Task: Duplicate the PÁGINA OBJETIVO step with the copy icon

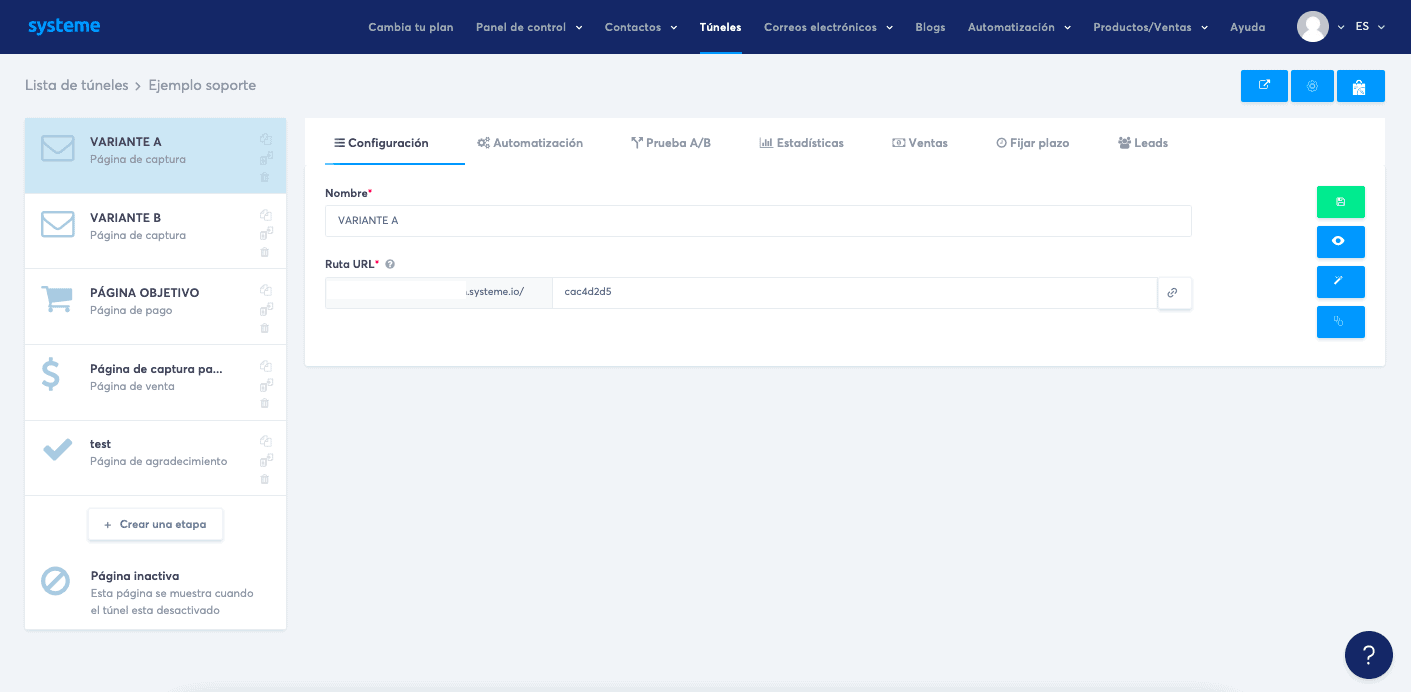Action: click(265, 288)
